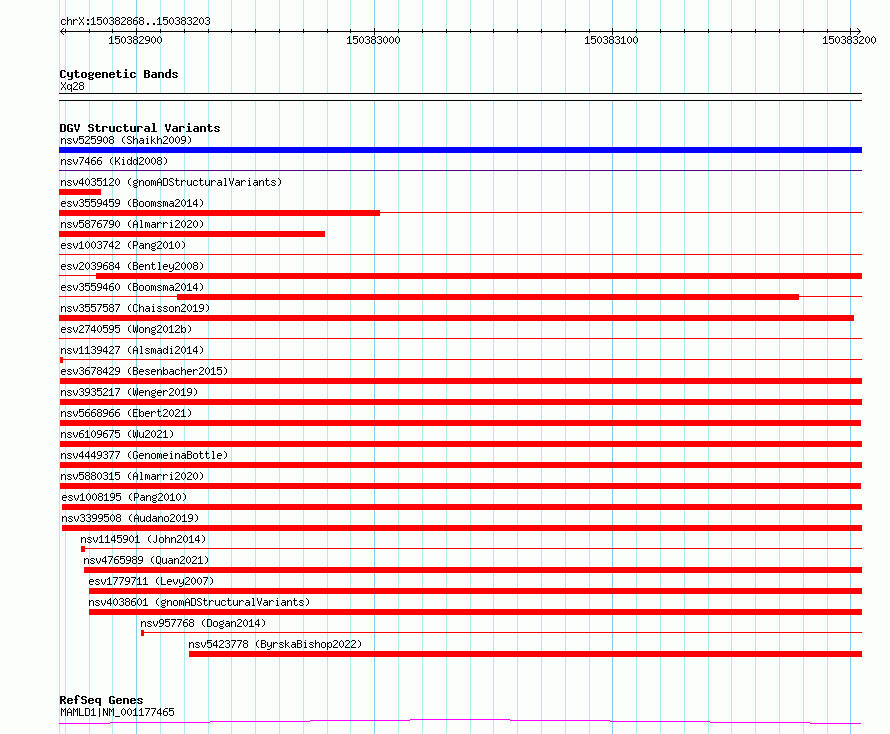The image size is (890, 734).
Task: Select the Xq28 band label
Action: pyautogui.click(x=72, y=86)
